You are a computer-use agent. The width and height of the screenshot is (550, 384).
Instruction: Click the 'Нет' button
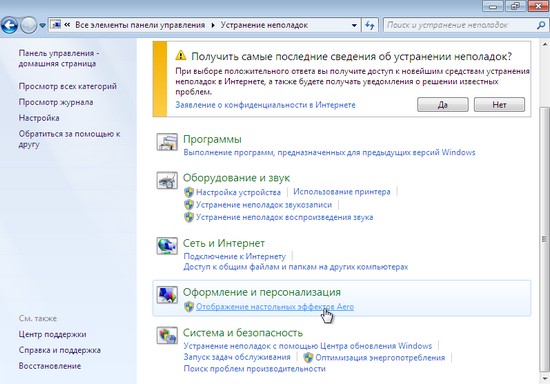pyautogui.click(x=499, y=105)
